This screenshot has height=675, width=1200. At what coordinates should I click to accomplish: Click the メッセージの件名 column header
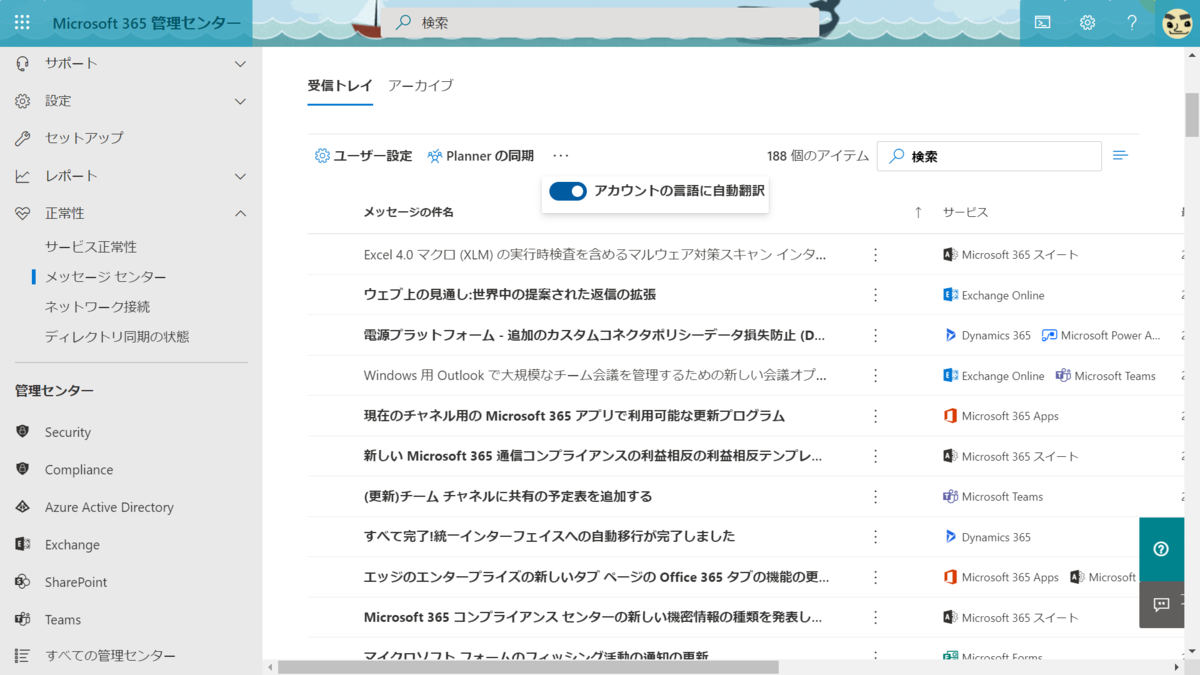[x=409, y=212]
